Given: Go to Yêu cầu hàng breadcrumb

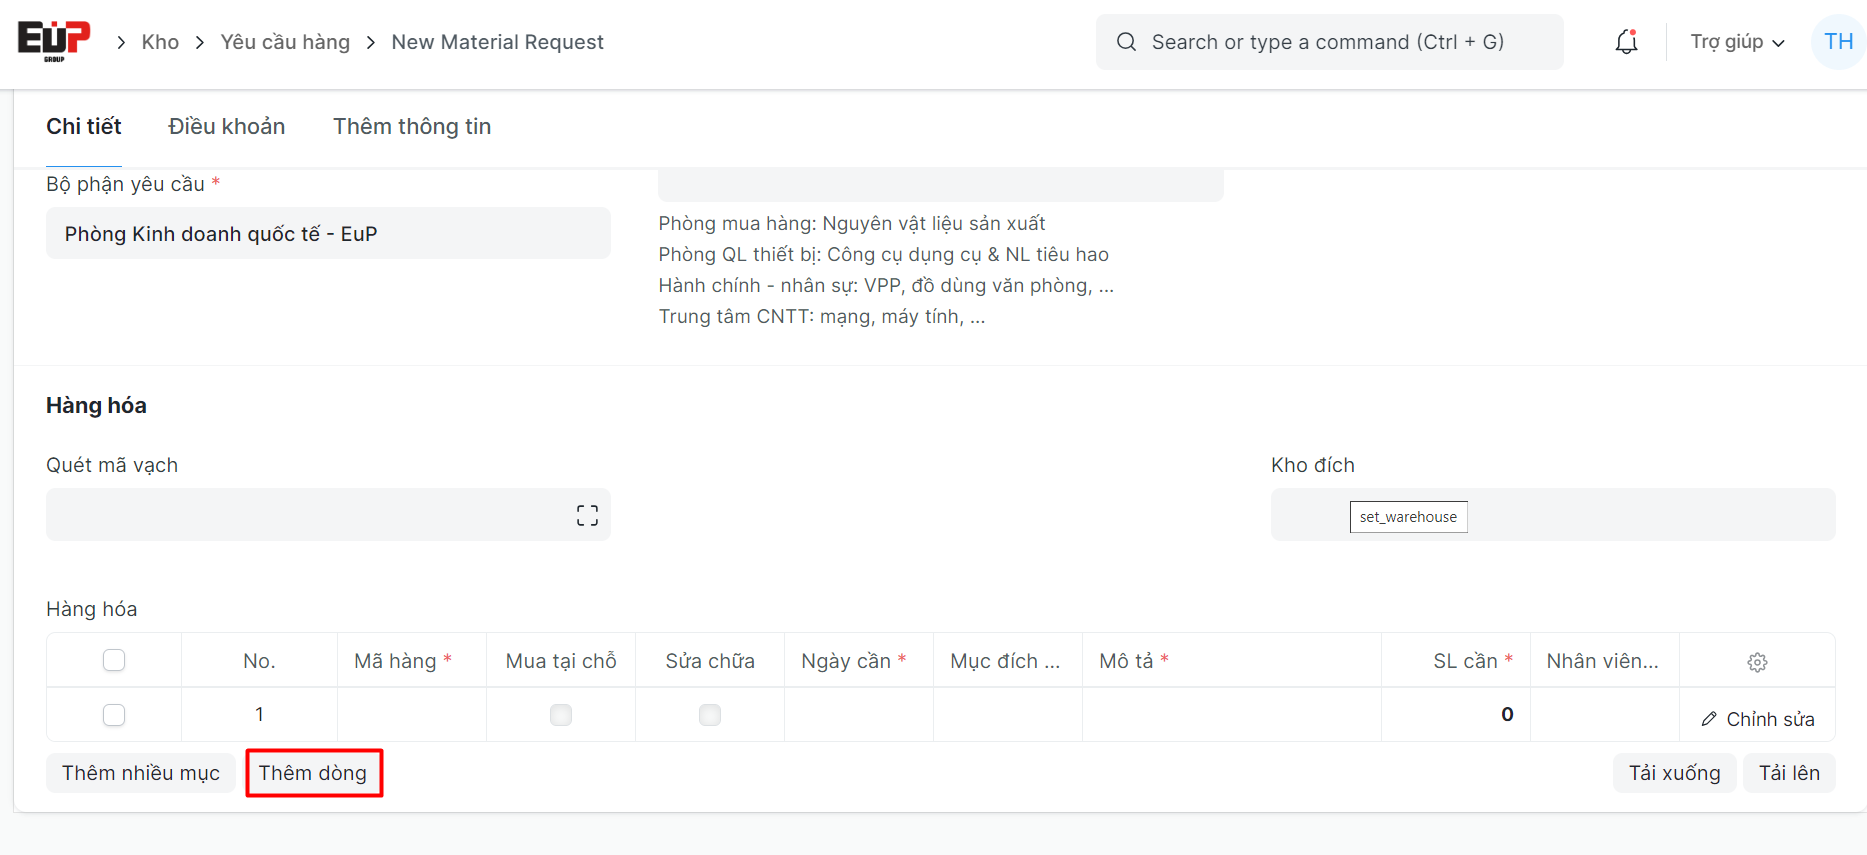Looking at the screenshot, I should 285,42.
